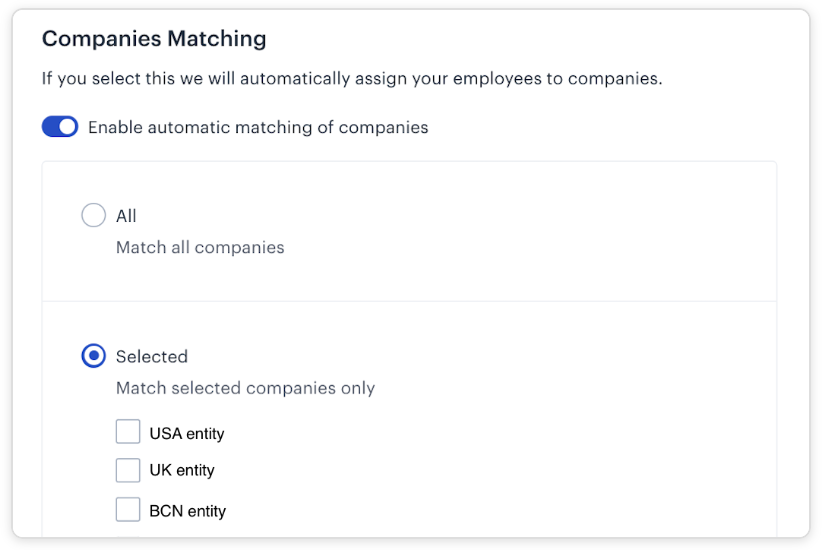Image resolution: width=836 pixels, height=550 pixels.
Task: Click the 'BCN entity' label text
Action: [x=188, y=511]
